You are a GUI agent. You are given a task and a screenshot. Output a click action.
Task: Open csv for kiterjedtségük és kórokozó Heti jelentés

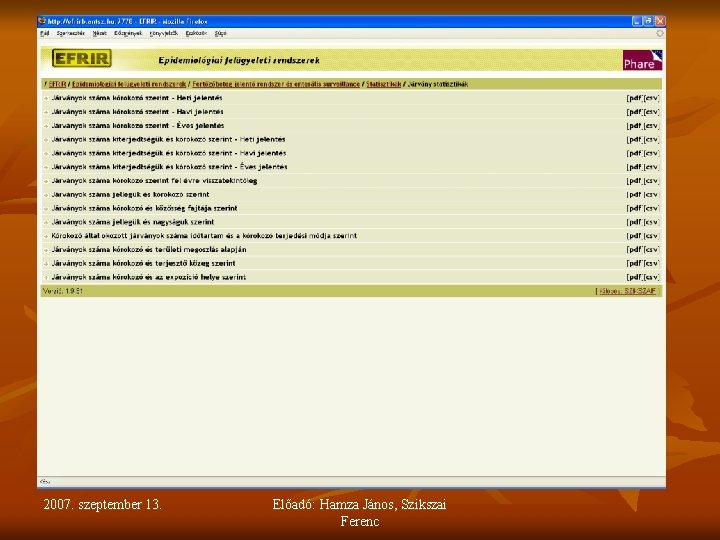point(651,139)
